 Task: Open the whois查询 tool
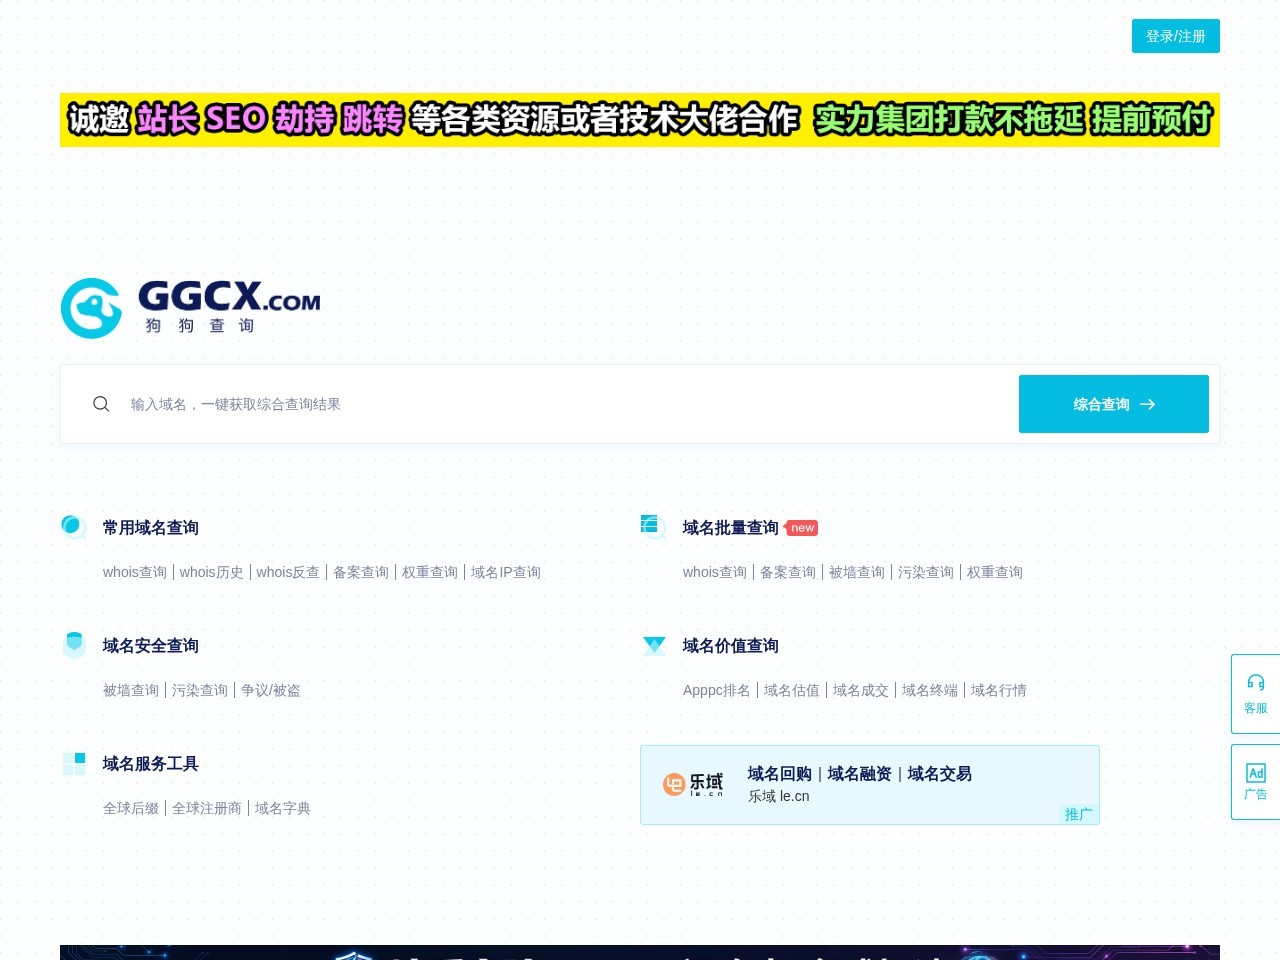click(135, 572)
